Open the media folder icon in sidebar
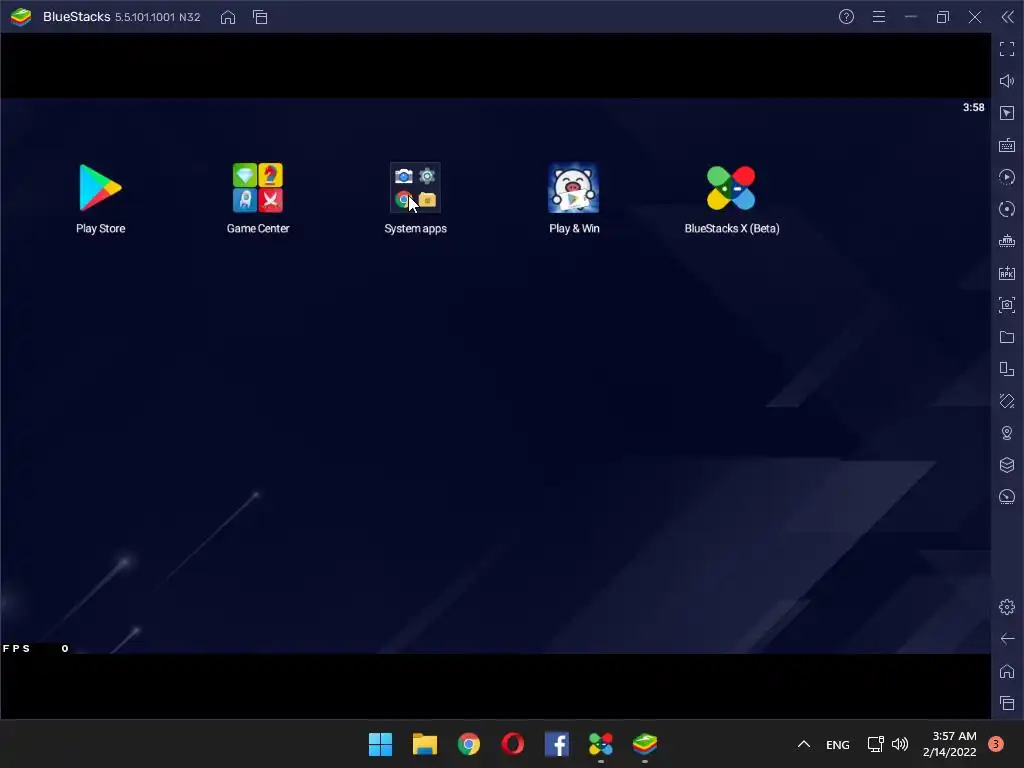 pyautogui.click(x=1007, y=337)
